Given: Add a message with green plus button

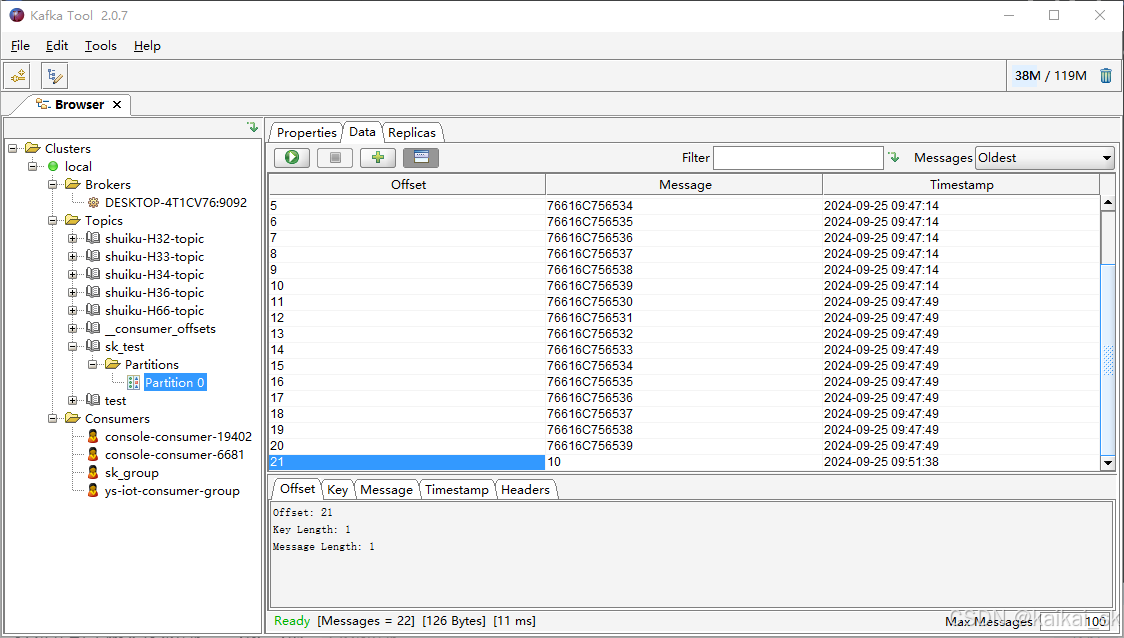Looking at the screenshot, I should [x=378, y=158].
